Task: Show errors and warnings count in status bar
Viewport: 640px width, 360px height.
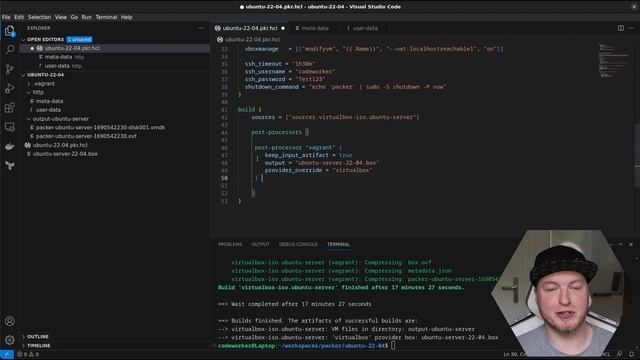Action: 28,354
